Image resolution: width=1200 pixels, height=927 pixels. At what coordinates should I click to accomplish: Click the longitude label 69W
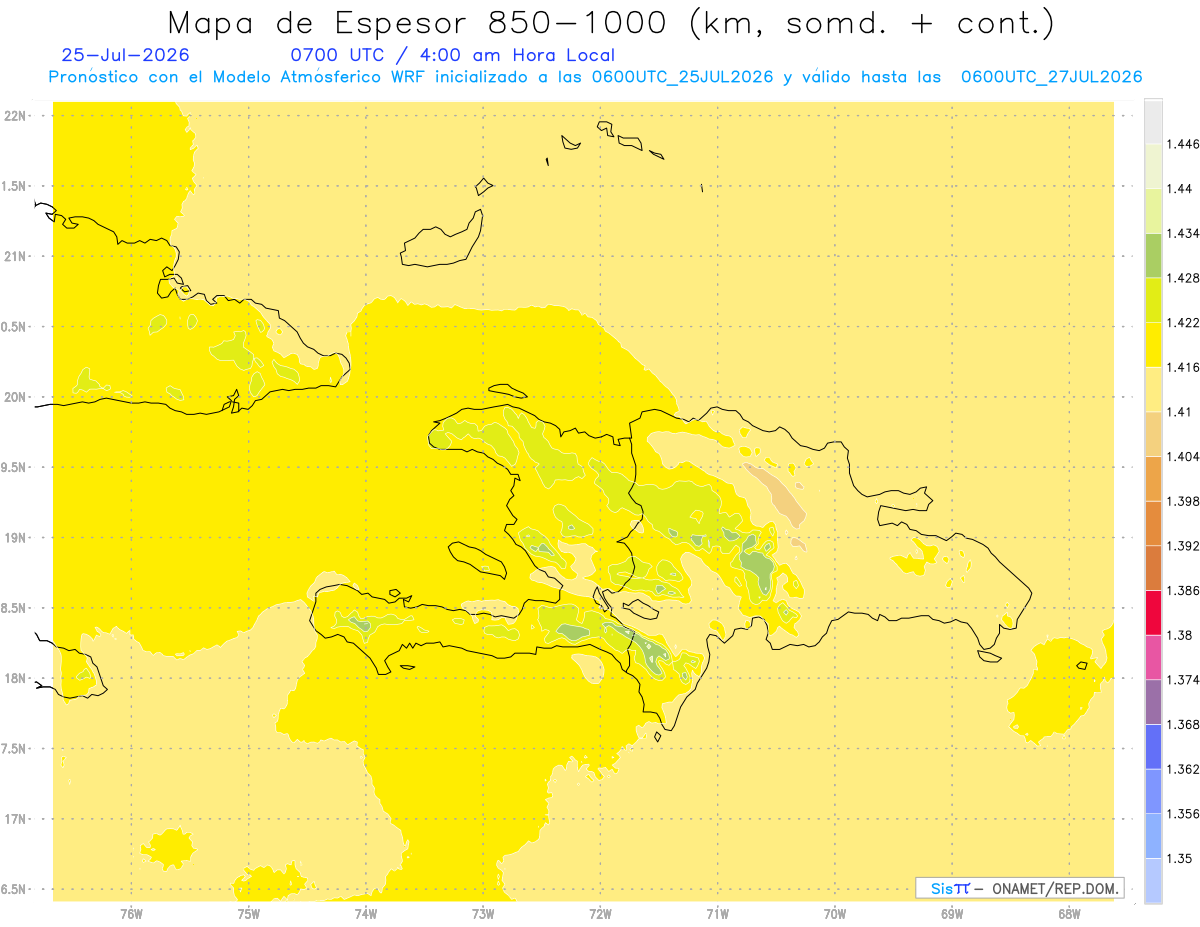952,915
